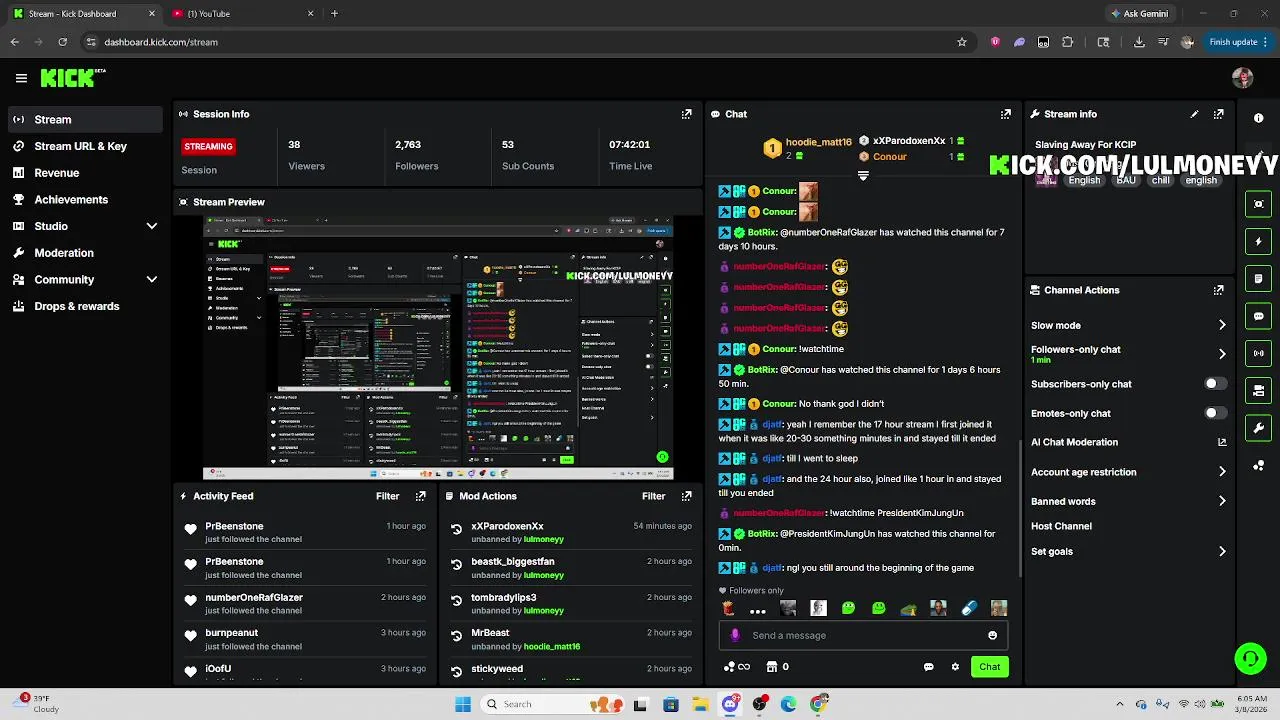The image size is (1280, 720).
Task: Open the Windows Start button
Action: [x=463, y=704]
